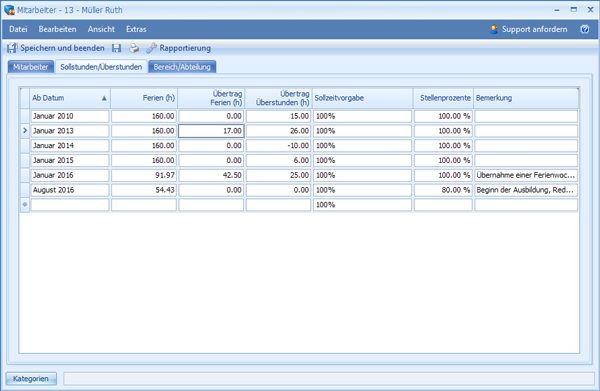Image resolution: width=600 pixels, height=391 pixels.
Task: Click the Kategorien button
Action: [x=31, y=379]
